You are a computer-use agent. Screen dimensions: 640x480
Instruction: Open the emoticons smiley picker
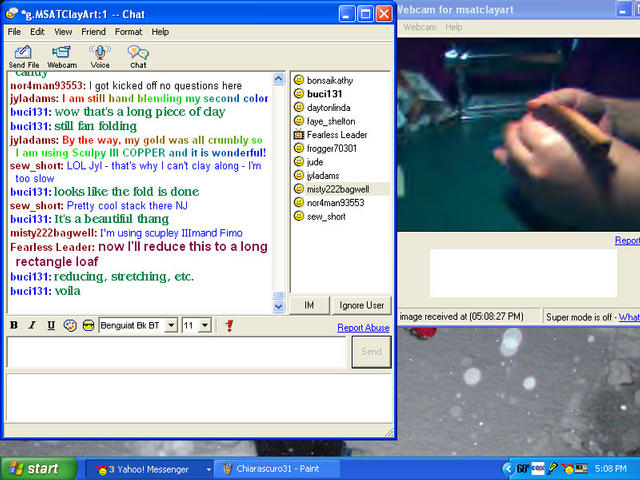tap(88, 325)
